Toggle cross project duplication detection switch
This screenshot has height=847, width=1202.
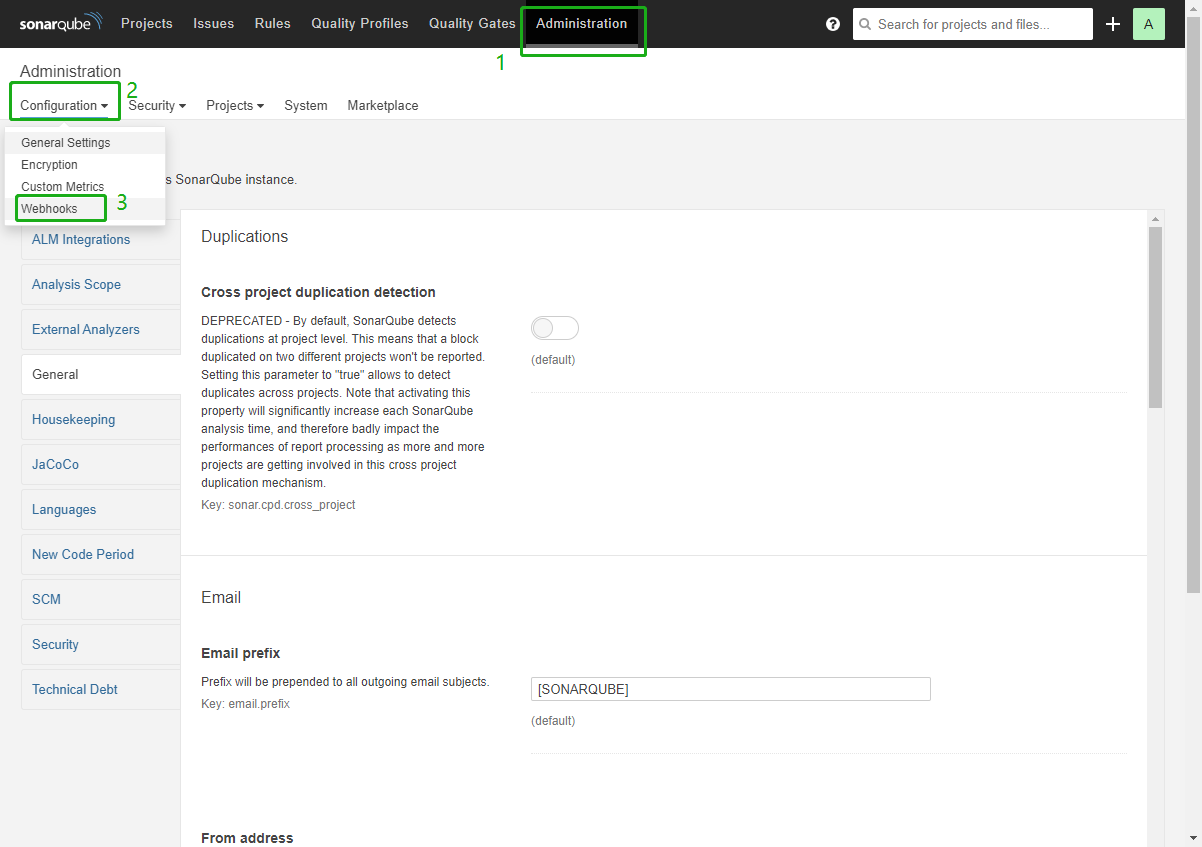click(554, 327)
